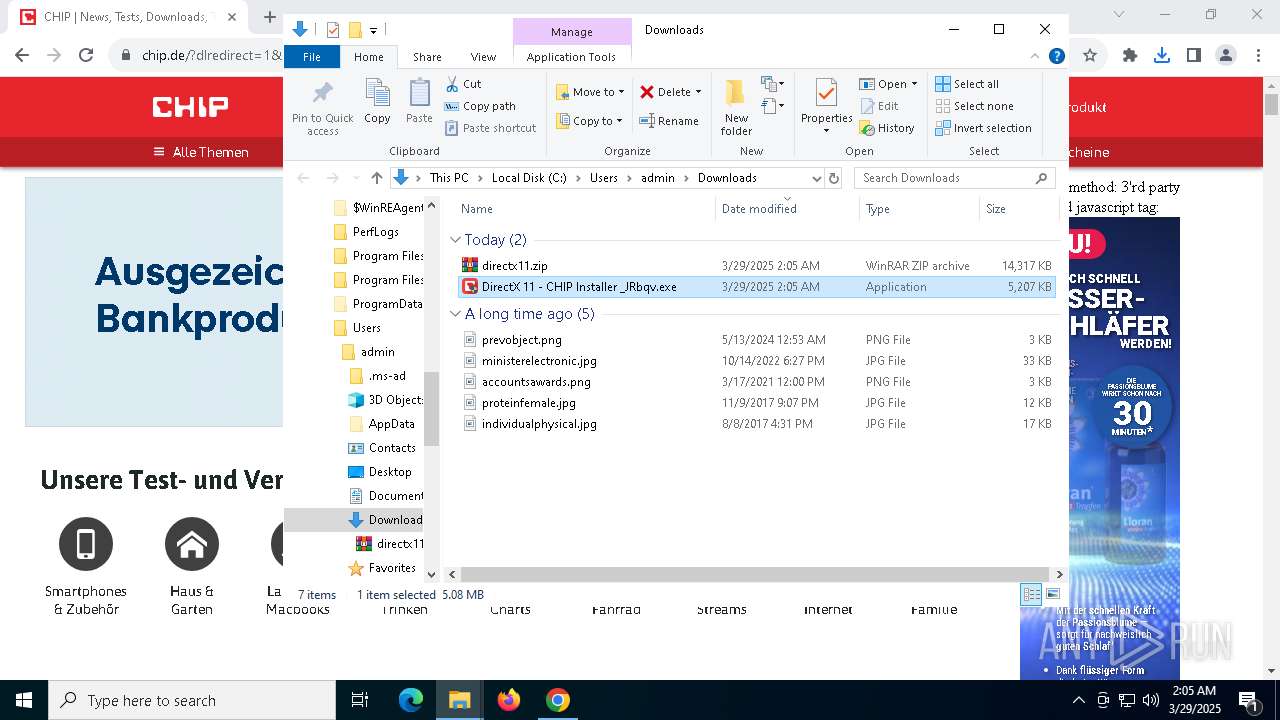
Task: Minimize the ribbon chevron
Action: pos(1036,57)
